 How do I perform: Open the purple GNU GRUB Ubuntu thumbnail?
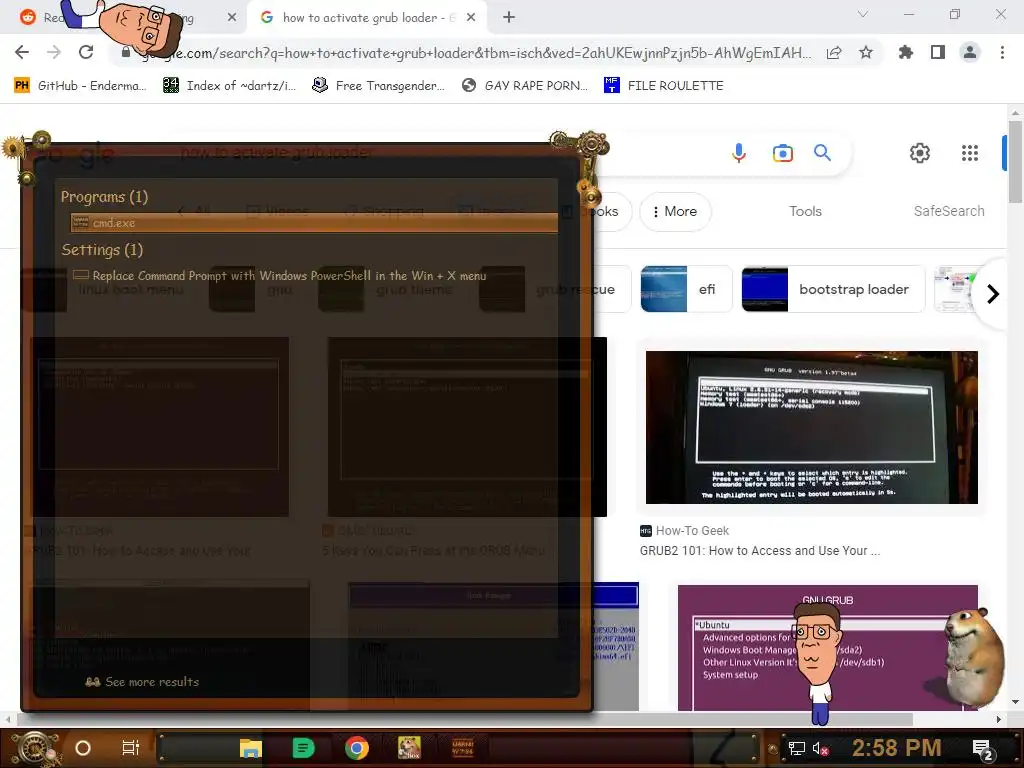pyautogui.click(x=827, y=648)
